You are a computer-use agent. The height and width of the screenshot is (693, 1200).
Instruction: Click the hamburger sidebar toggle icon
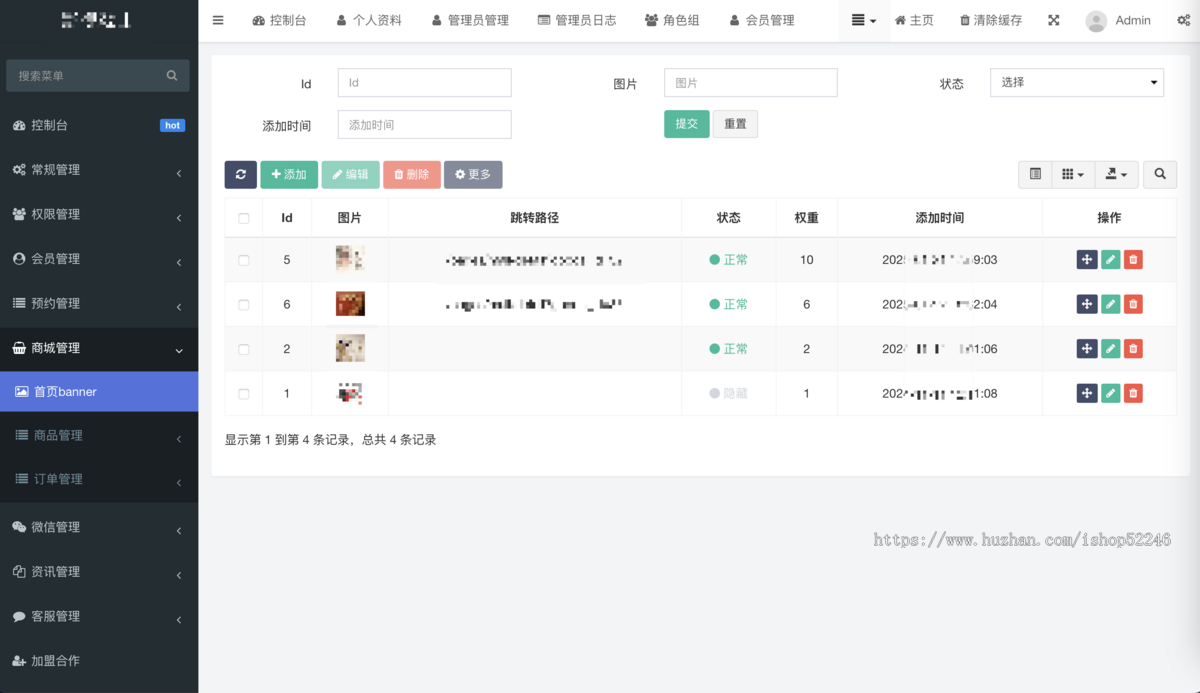click(218, 20)
